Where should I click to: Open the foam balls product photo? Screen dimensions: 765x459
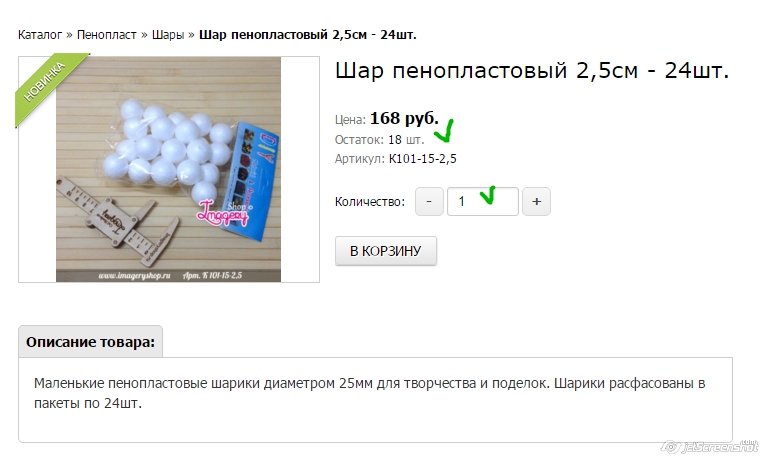168,169
